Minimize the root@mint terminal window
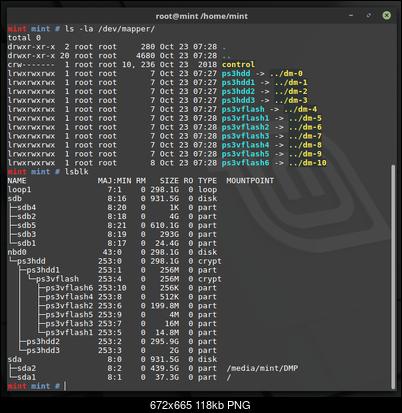Image resolution: width=402 pixels, height=413 pixels. pyautogui.click(x=351, y=15)
